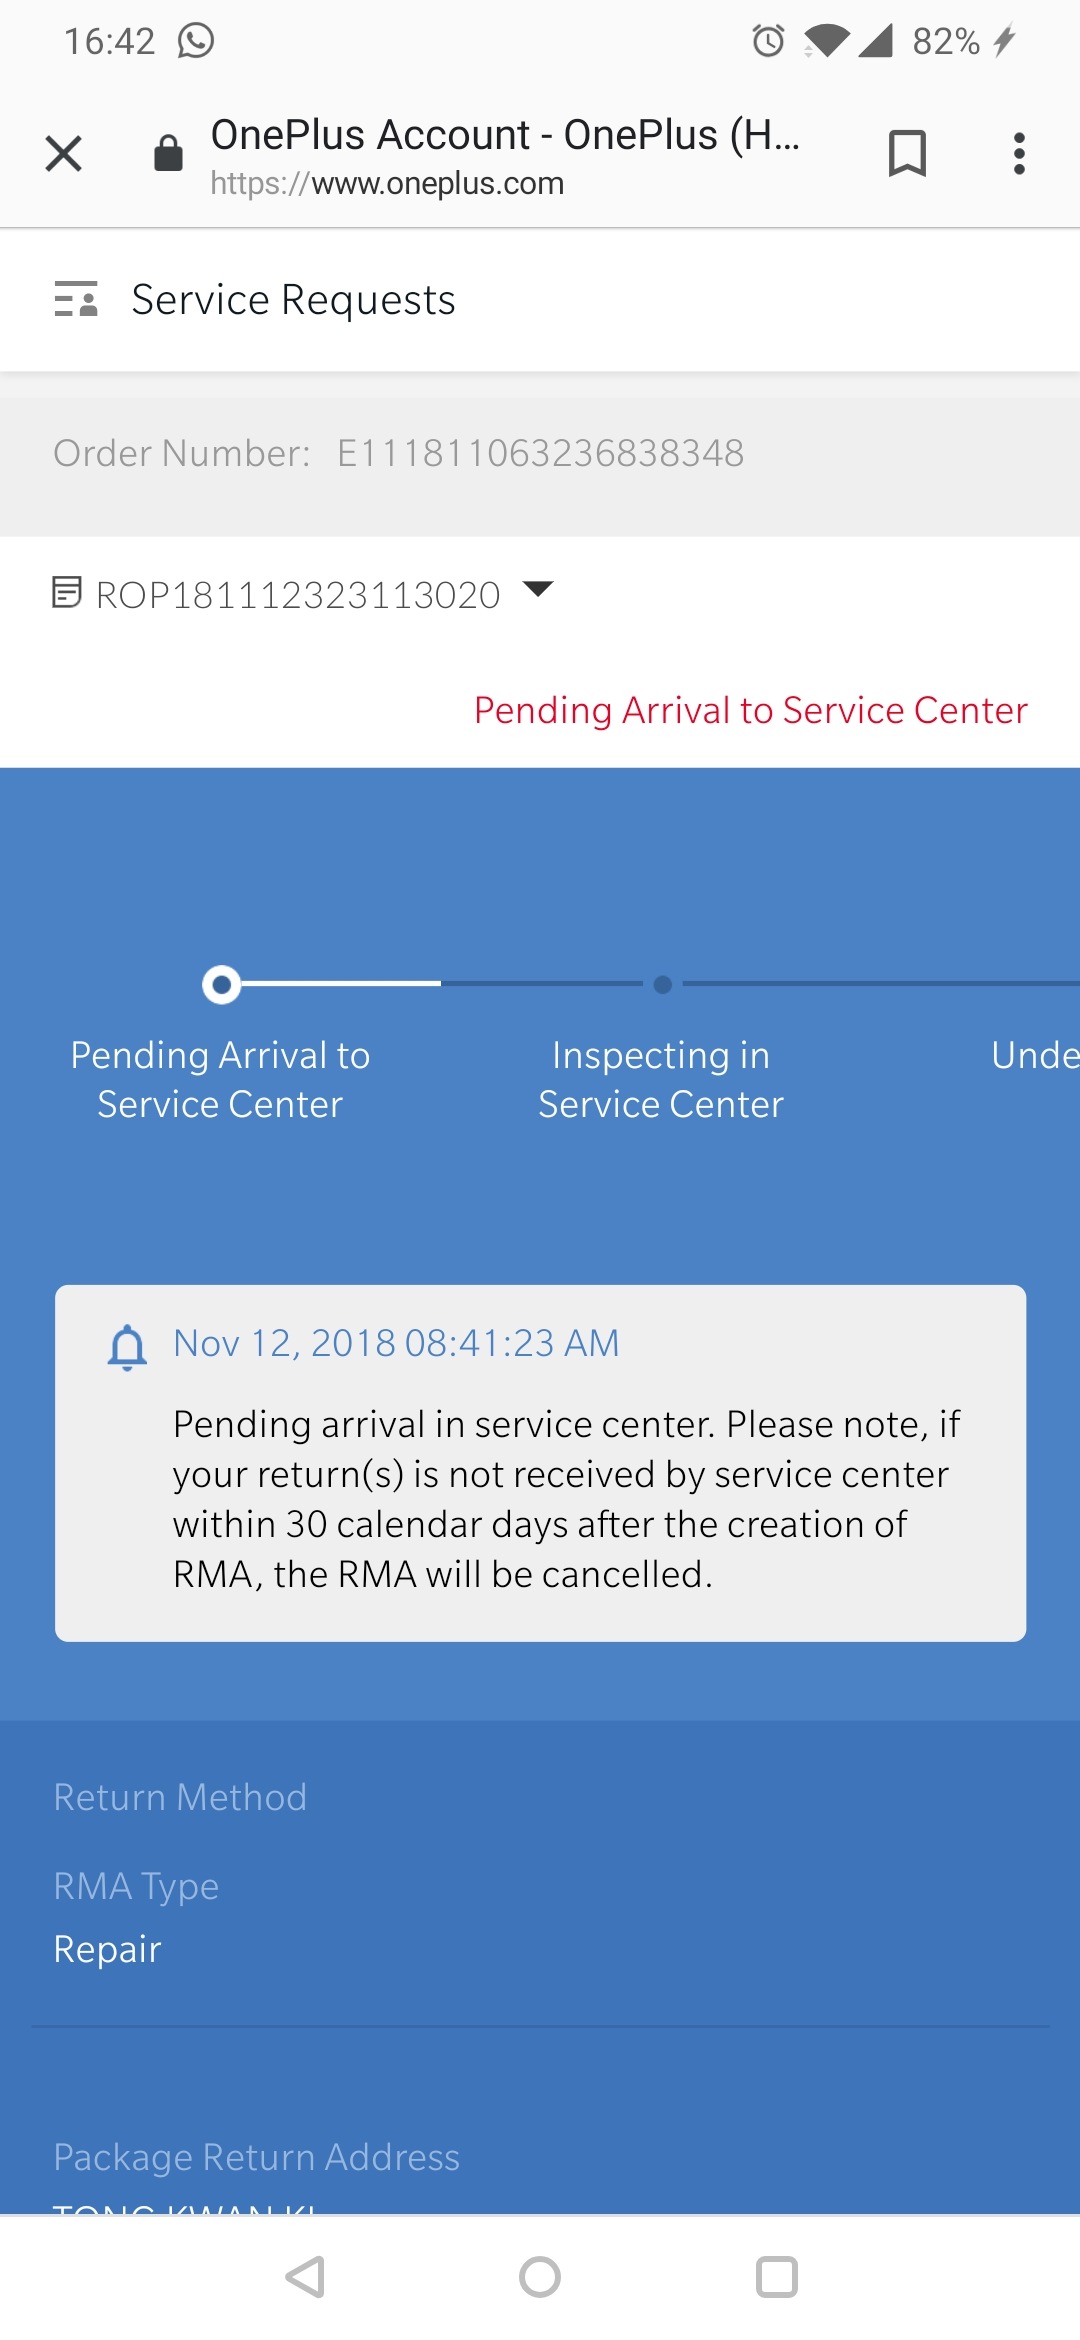
Task: Open the three-dot browser menu
Action: (1019, 154)
